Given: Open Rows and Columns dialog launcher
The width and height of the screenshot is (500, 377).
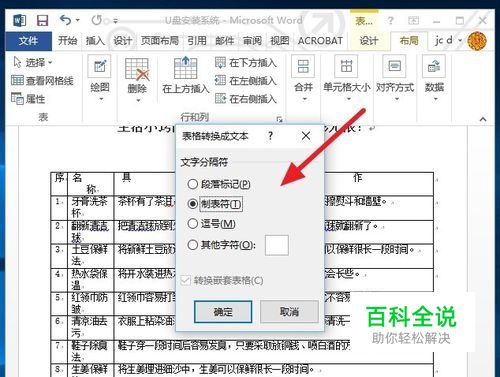Looking at the screenshot, I should [x=279, y=119].
